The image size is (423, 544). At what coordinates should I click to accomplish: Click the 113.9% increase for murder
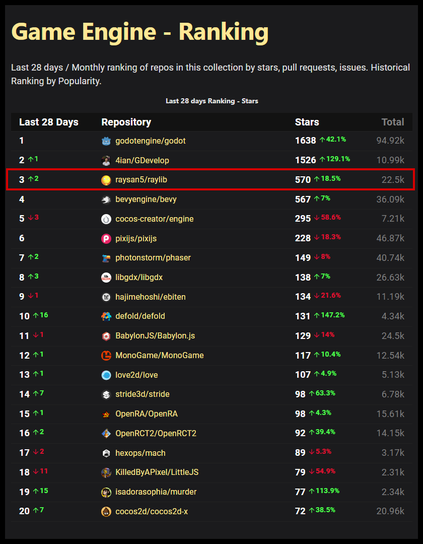(324, 491)
